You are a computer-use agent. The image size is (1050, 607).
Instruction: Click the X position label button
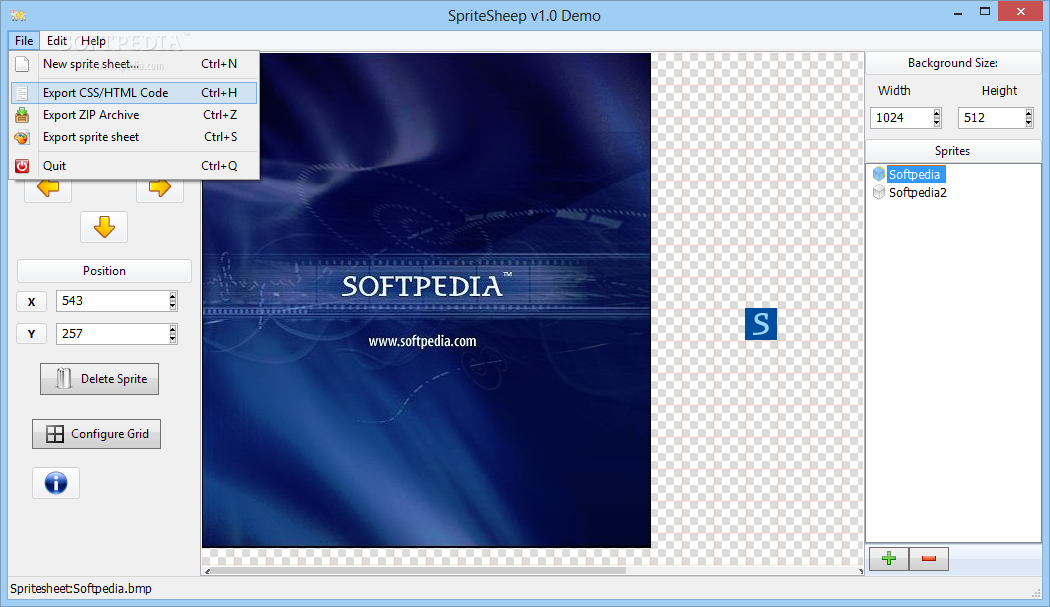tap(31, 301)
